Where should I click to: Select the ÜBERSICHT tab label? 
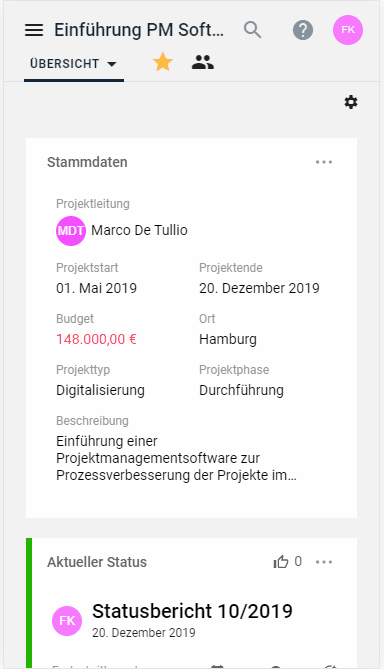pos(64,64)
